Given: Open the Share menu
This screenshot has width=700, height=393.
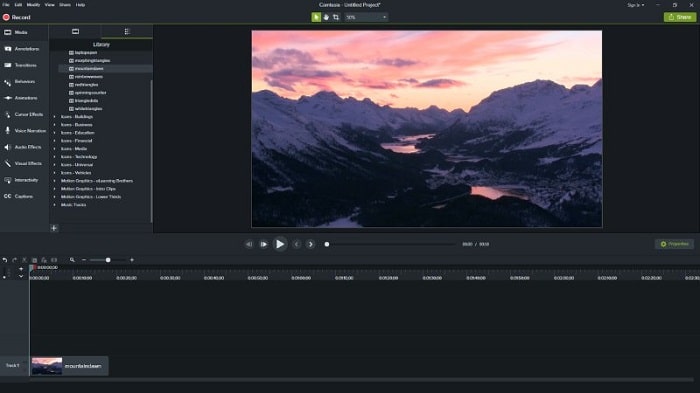Looking at the screenshot, I should click(x=65, y=4).
